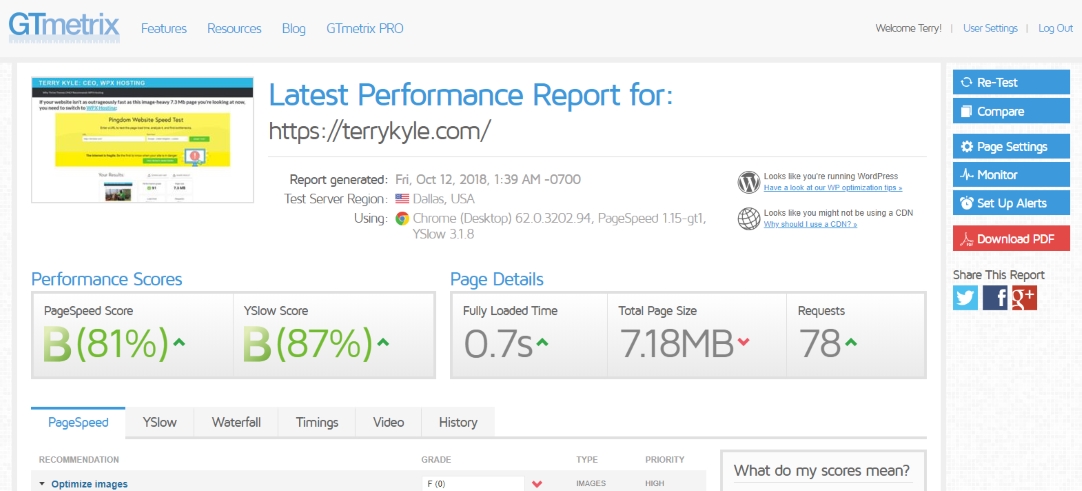Expand the Optimize images recommendation

(x=89, y=484)
